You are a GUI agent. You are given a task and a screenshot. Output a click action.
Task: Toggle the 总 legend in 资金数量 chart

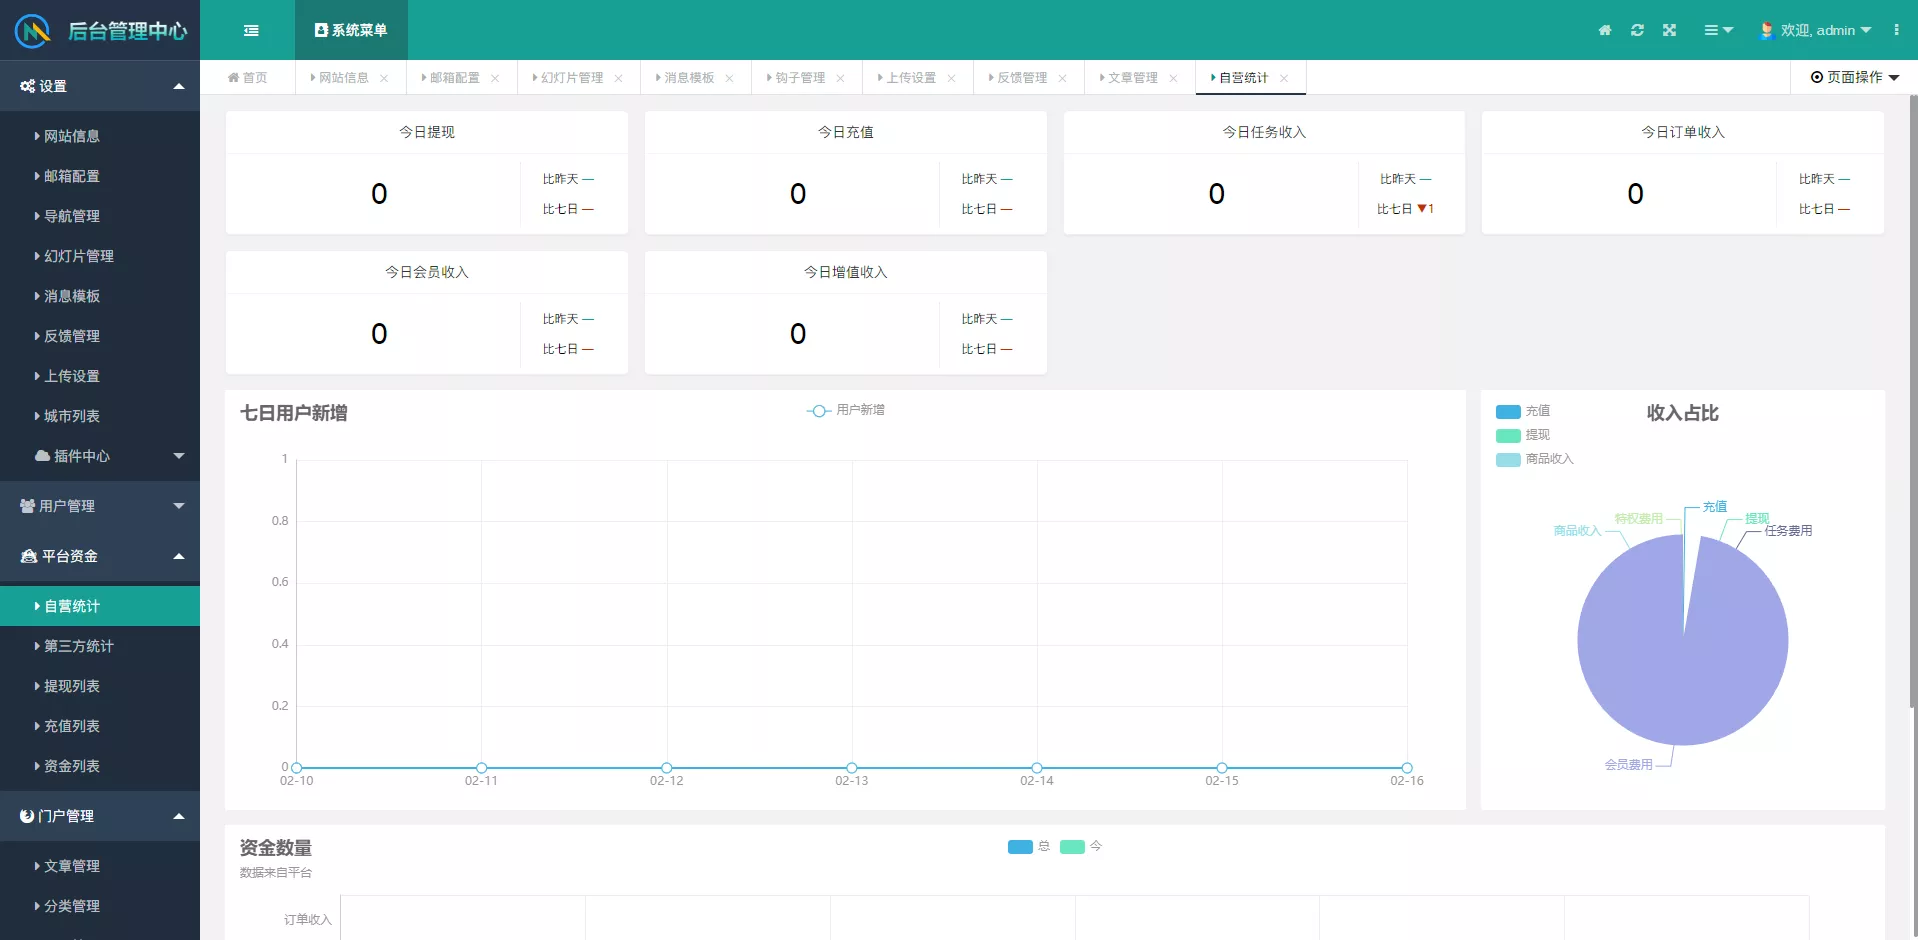[1029, 847]
